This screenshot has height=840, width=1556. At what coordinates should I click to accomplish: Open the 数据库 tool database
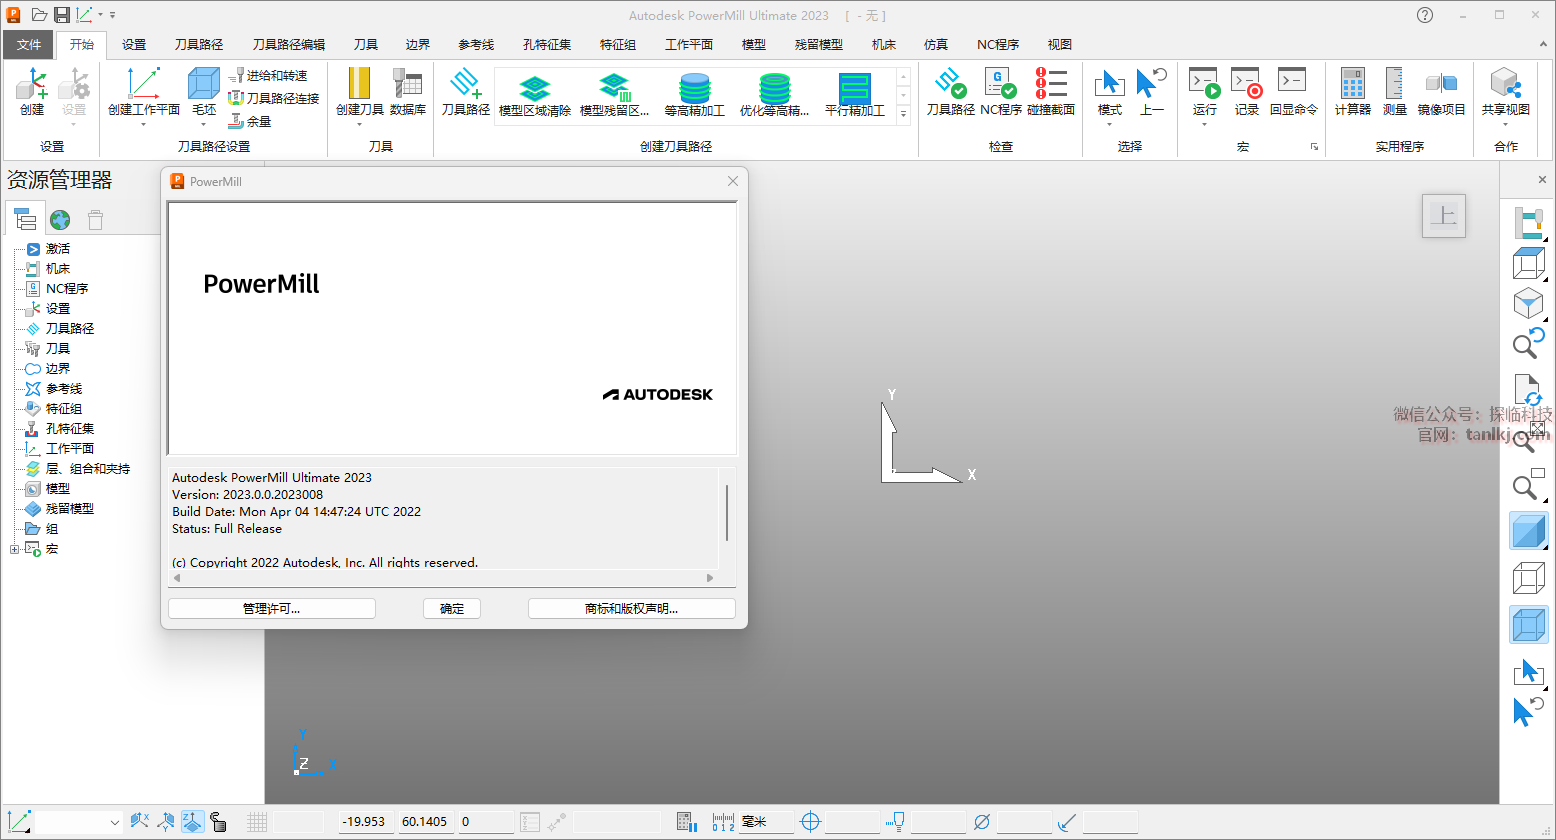coord(407,92)
